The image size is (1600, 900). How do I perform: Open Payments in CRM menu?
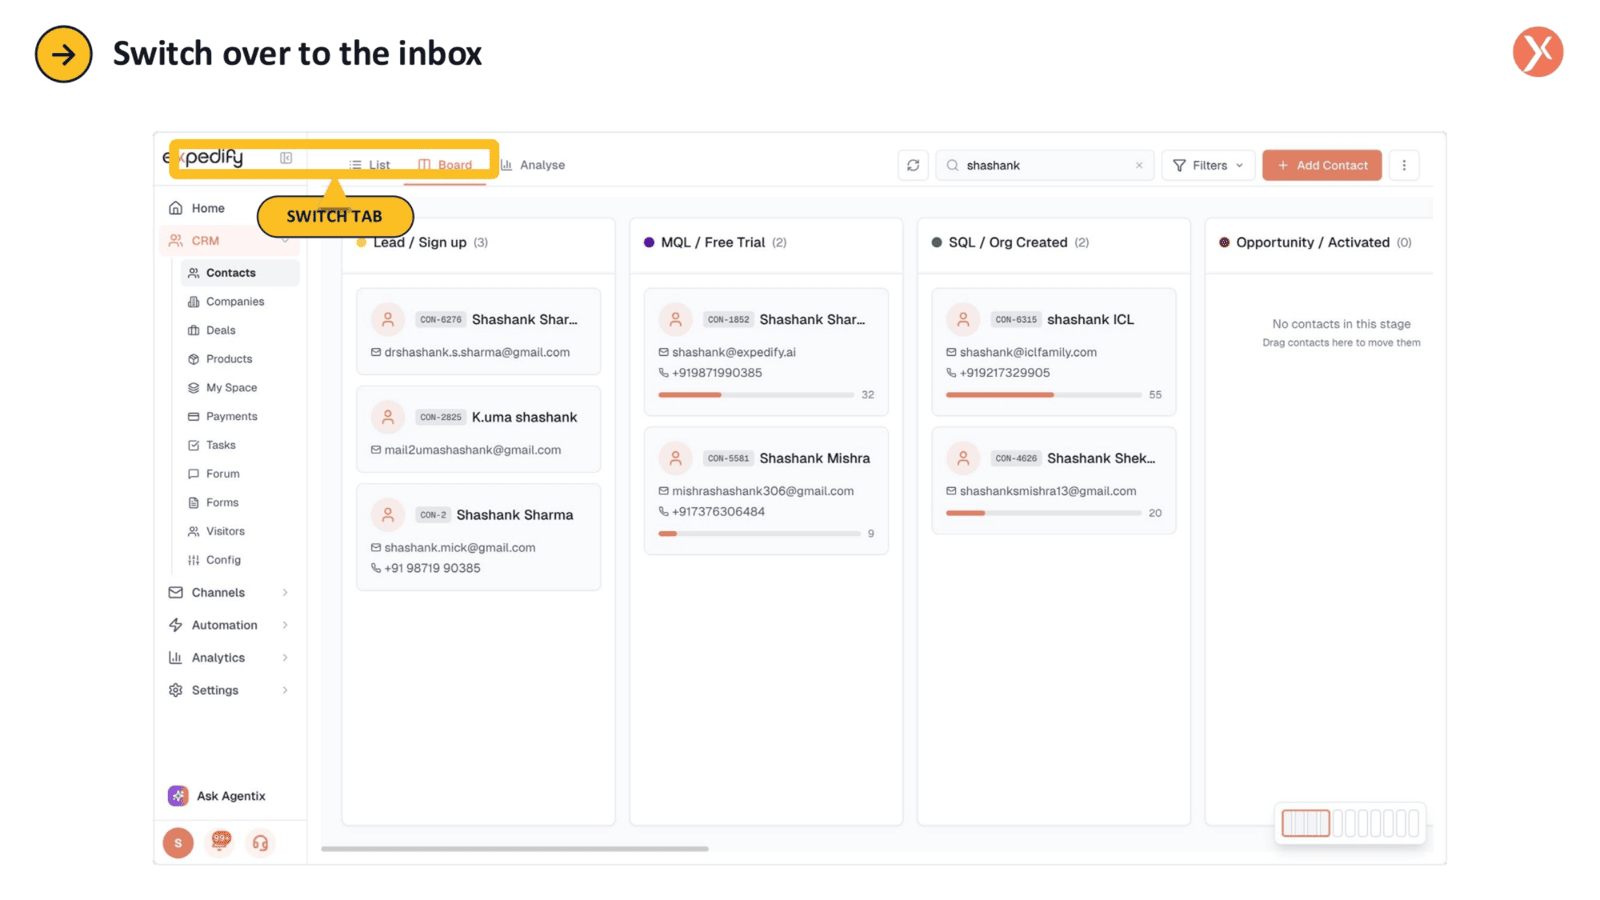click(x=231, y=417)
